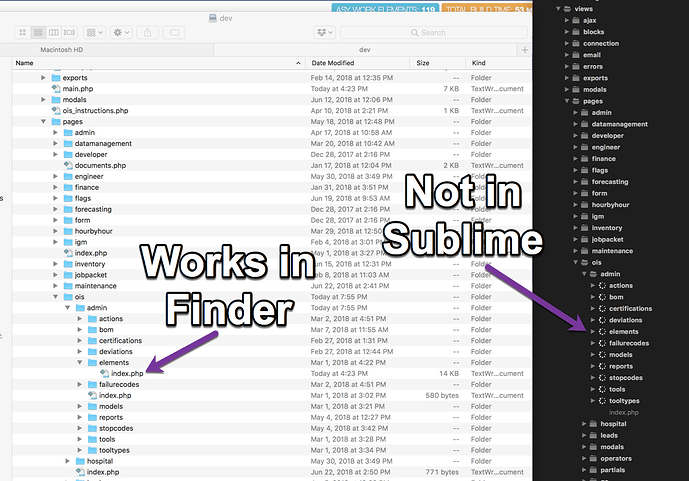Select the loading deviations folder in Sublime
The width and height of the screenshot is (689, 481).
(x=626, y=320)
